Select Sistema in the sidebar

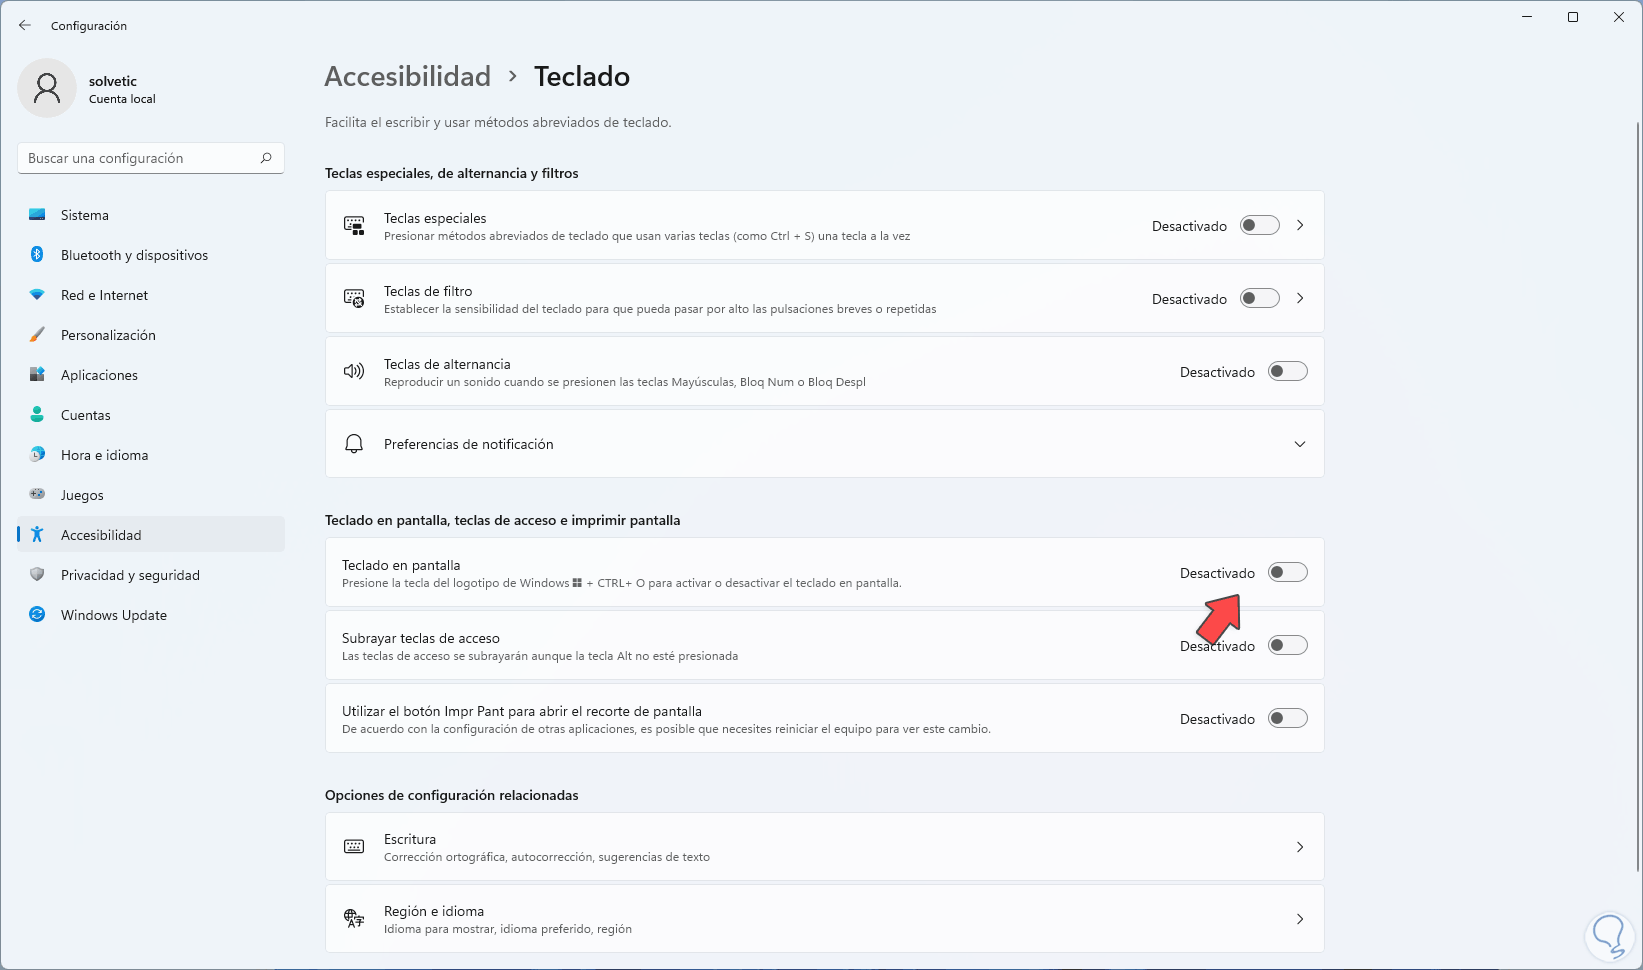click(x=85, y=215)
